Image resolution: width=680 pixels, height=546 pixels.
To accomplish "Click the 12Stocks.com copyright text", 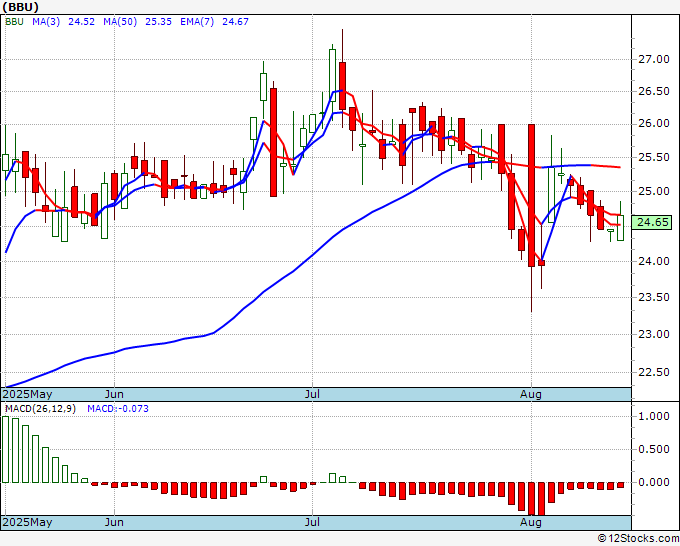I will pos(638,538).
